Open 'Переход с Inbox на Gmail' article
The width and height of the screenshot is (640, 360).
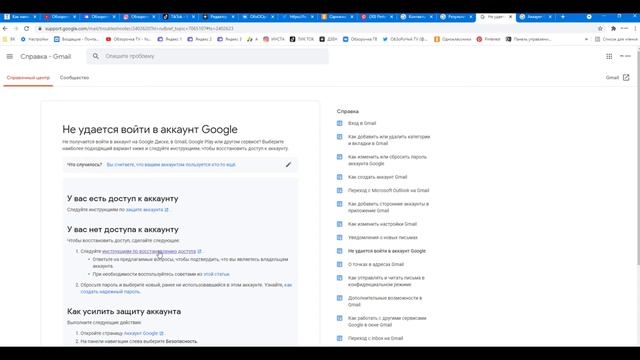376,338
